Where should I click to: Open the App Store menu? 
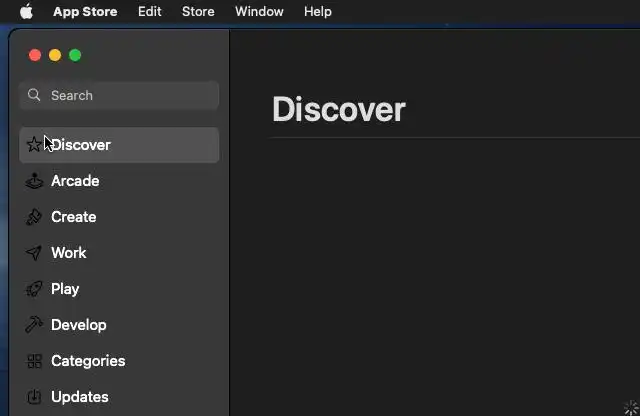[85, 11]
